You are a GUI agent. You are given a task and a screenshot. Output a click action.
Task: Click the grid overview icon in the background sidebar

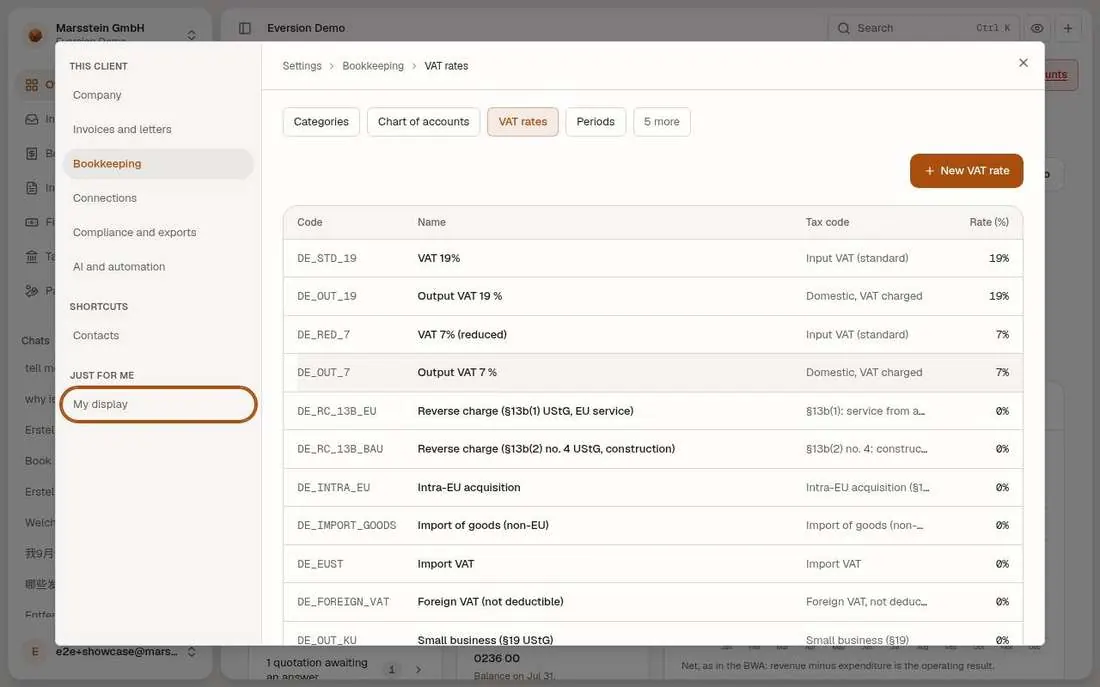[32, 85]
